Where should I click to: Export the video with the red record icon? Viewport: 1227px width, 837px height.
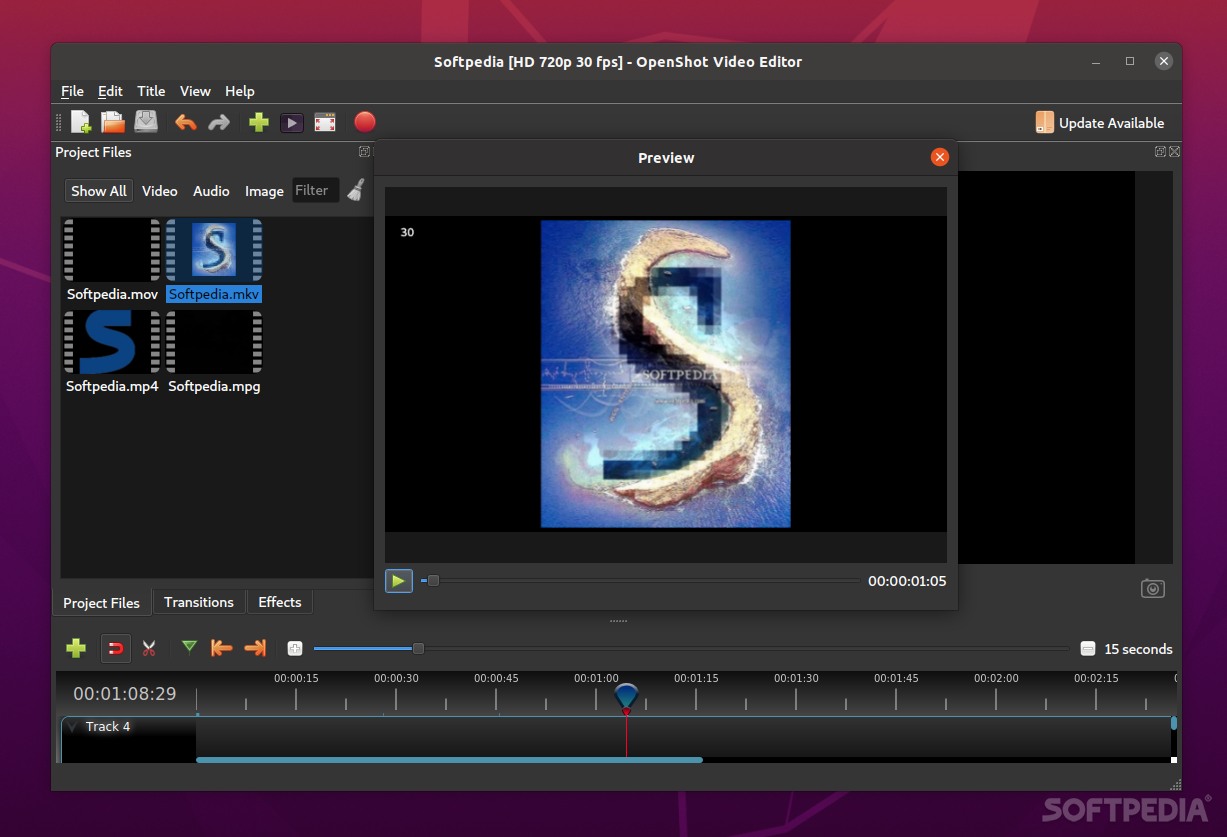tap(365, 122)
